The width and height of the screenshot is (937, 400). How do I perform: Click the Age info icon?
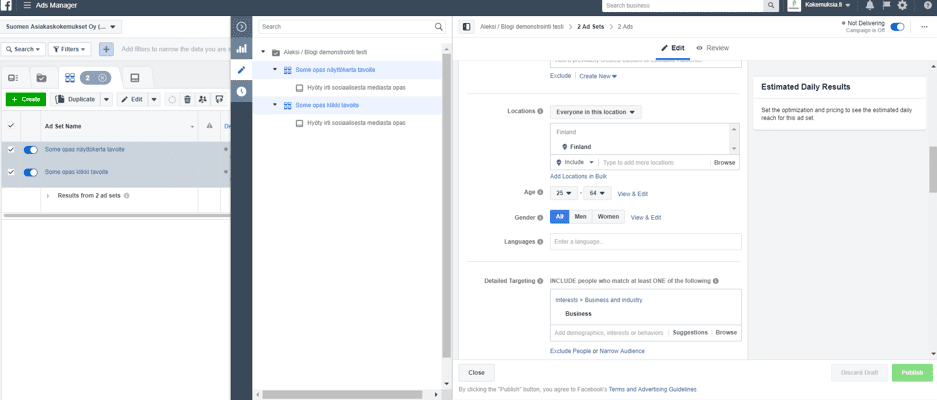(540, 193)
